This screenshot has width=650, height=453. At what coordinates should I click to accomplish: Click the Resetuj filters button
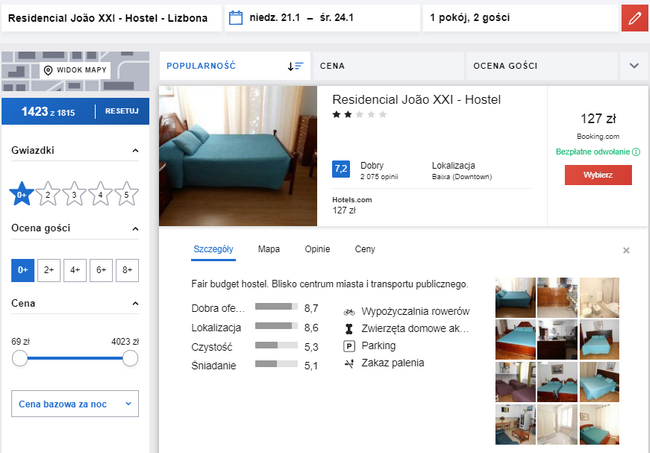pos(121,110)
